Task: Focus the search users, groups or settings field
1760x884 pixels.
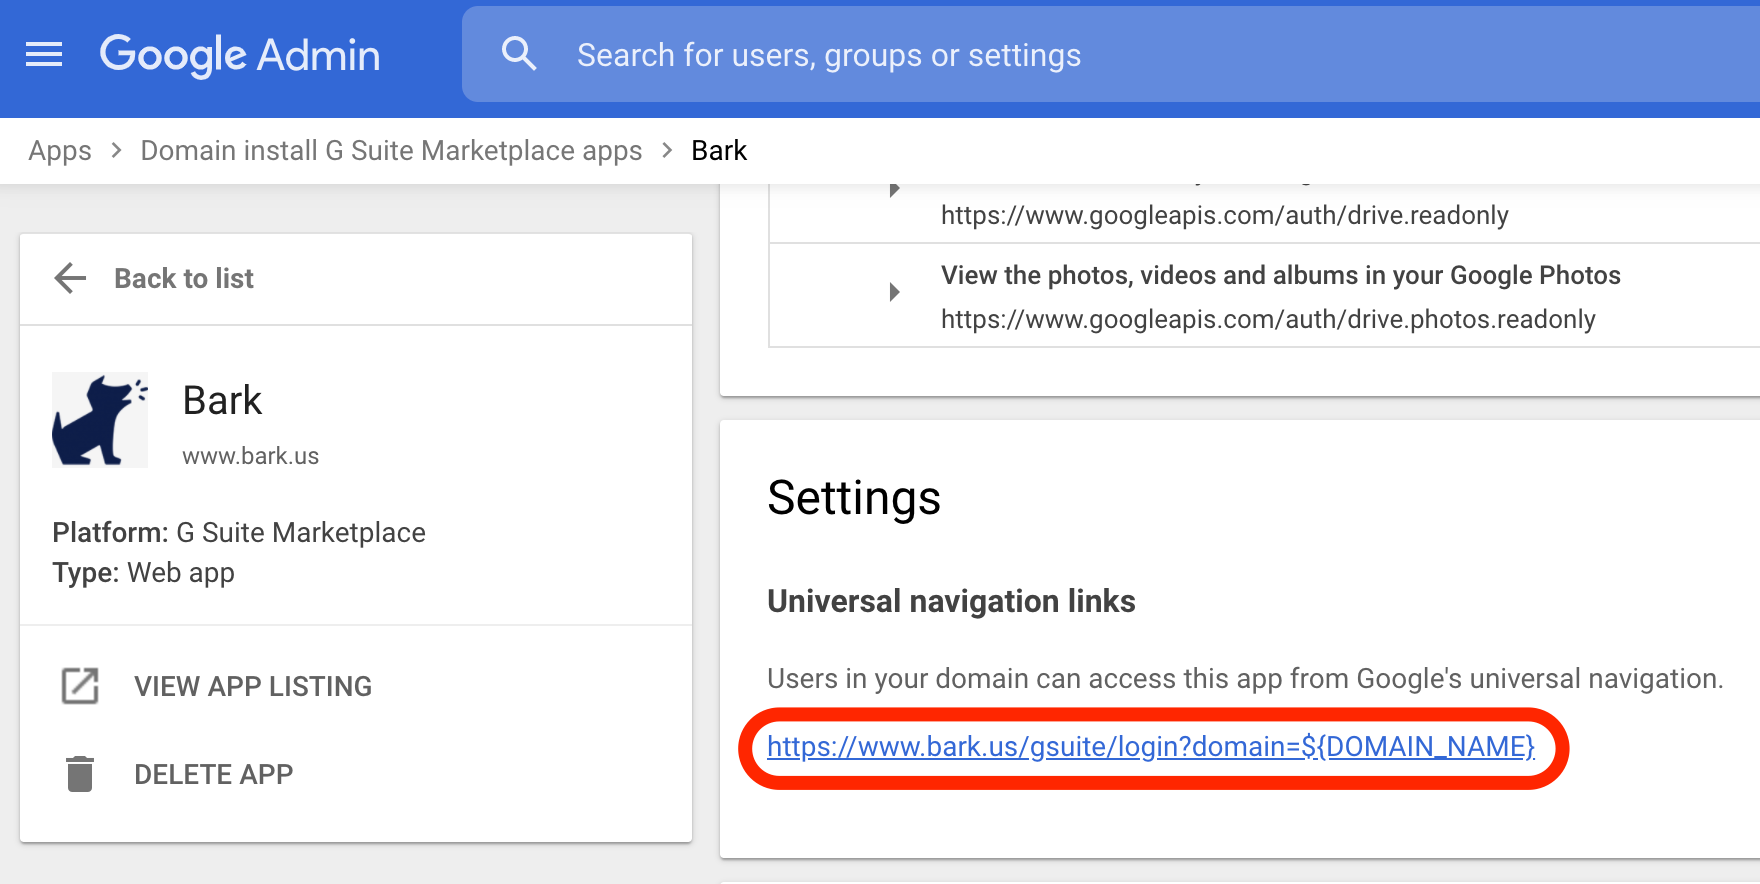Action: [x=1110, y=54]
